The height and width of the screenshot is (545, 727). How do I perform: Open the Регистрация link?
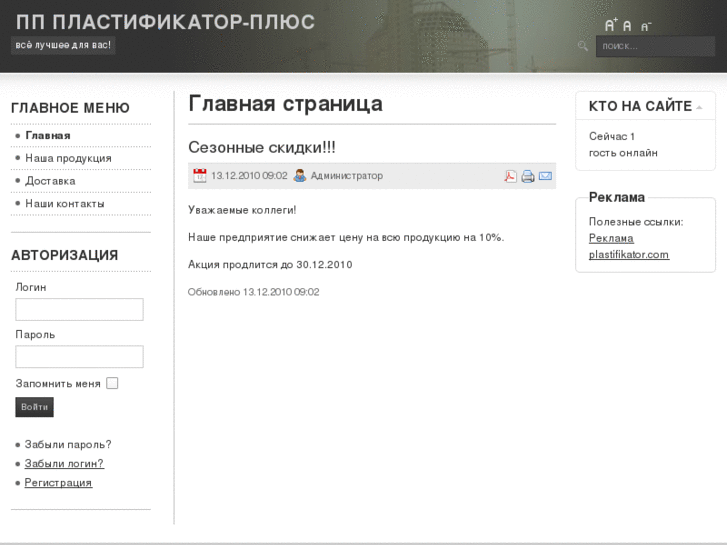pyautogui.click(x=58, y=482)
